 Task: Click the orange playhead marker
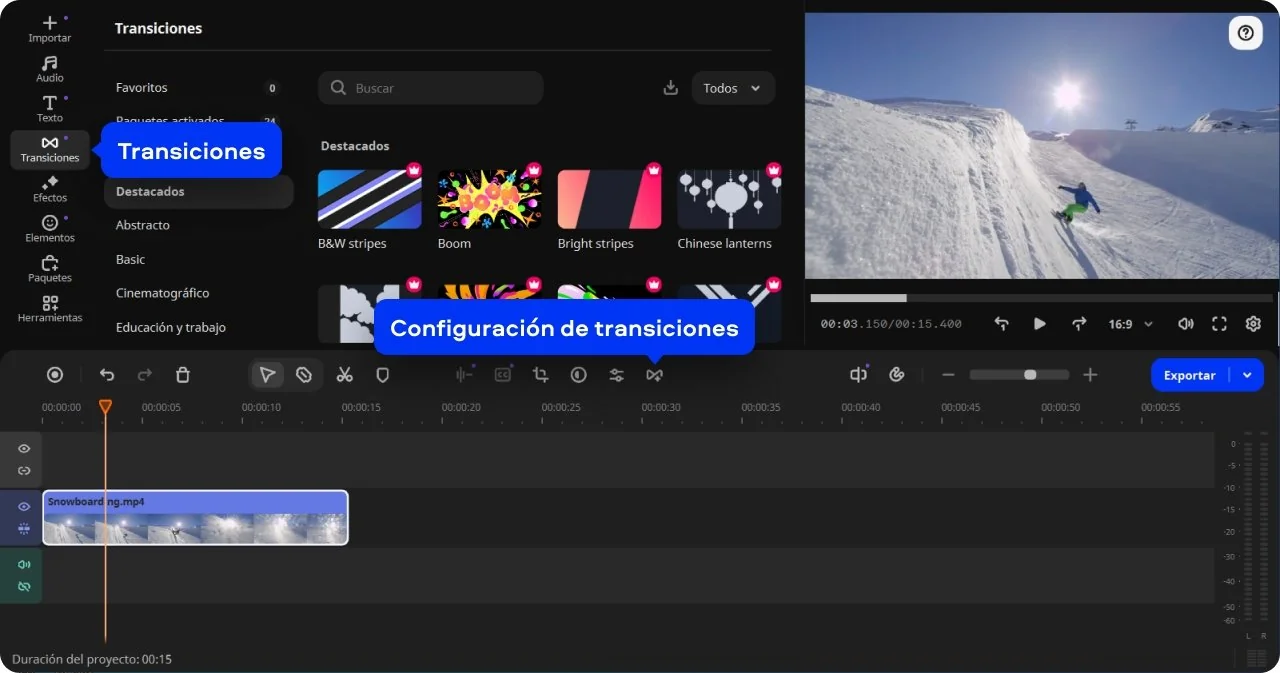point(105,406)
